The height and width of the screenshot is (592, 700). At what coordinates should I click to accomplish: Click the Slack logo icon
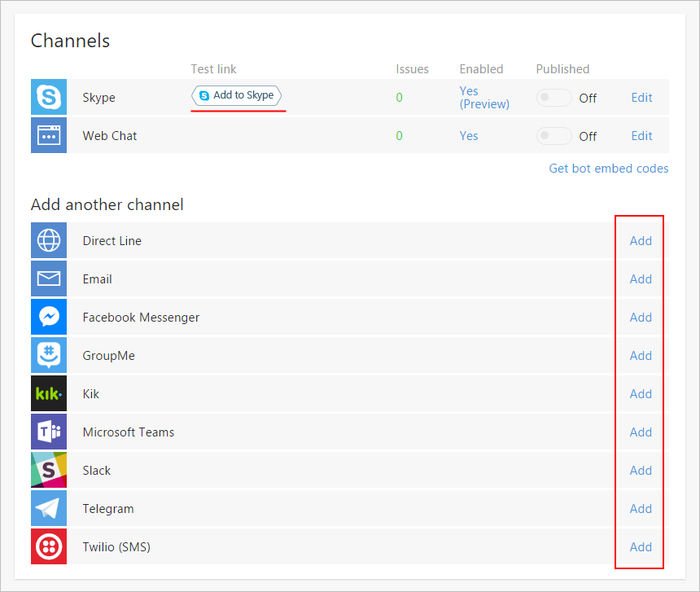point(49,470)
